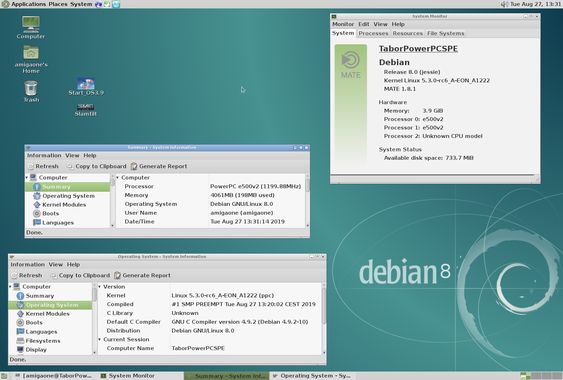
Task: Collapse Computer node in Operating System window tree
Action: [x=10, y=287]
